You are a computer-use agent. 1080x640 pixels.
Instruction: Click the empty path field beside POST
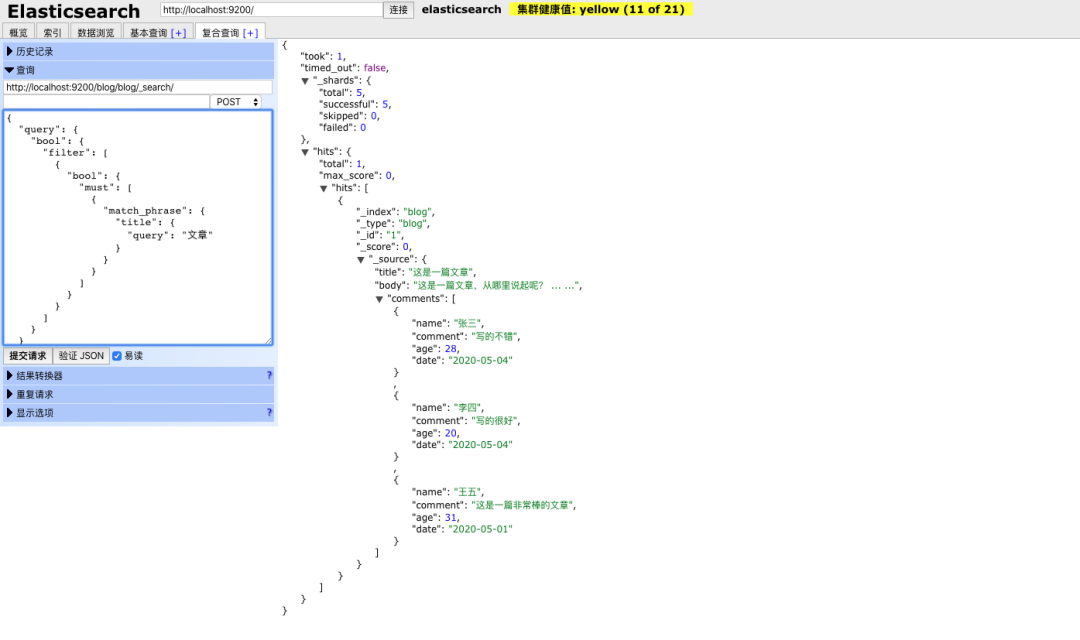[x=106, y=102]
